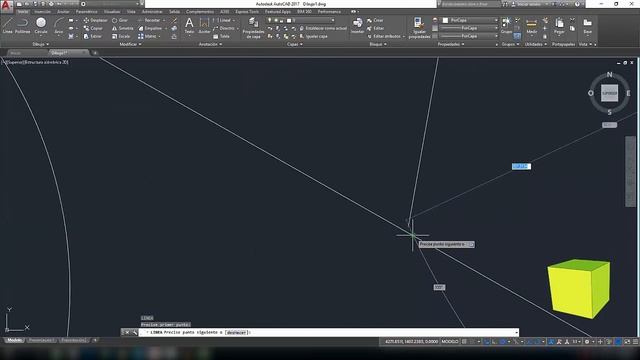Expand the Modificar panel
The width and height of the screenshot is (640, 360).
130,44
